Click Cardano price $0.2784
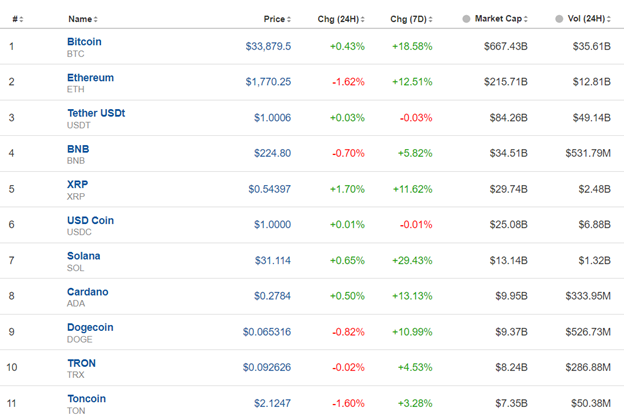Viewport: 624px width, 415px height. (273, 296)
